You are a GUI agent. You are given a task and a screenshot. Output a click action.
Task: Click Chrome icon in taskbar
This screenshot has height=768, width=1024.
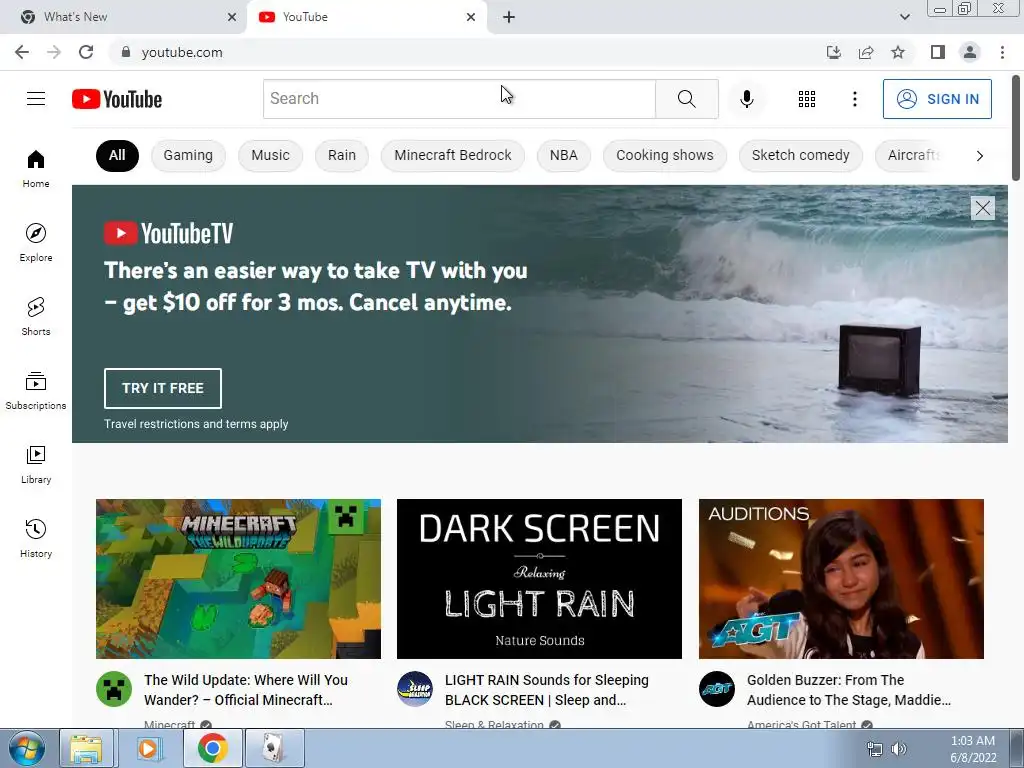(212, 748)
